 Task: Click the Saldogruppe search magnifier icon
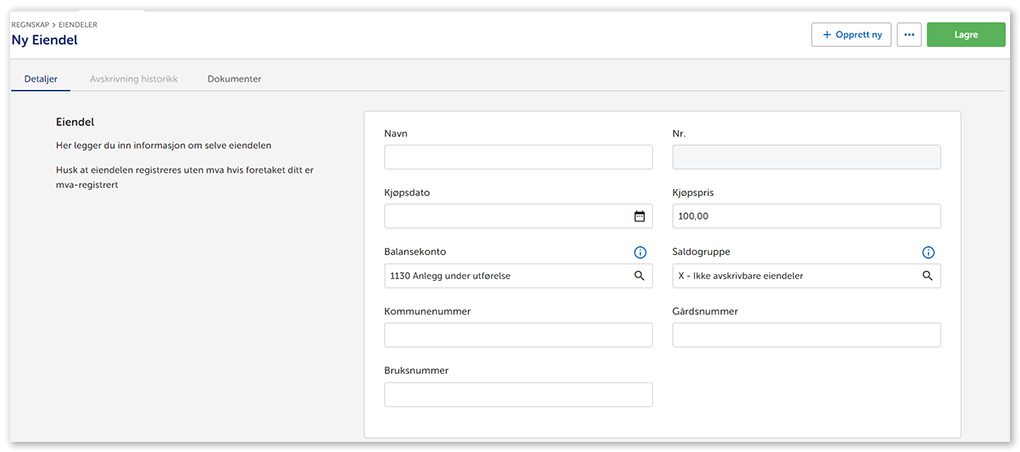927,276
